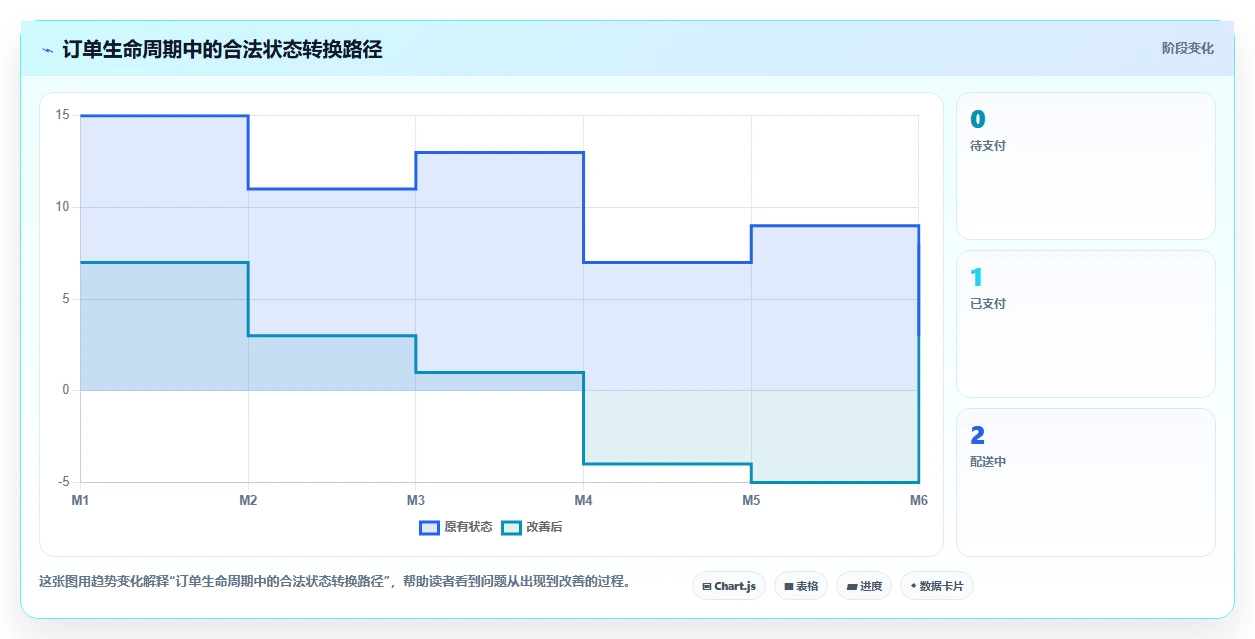Image resolution: width=1255 pixels, height=639 pixels.
Task: Click the 表格 tag
Action: [801, 586]
